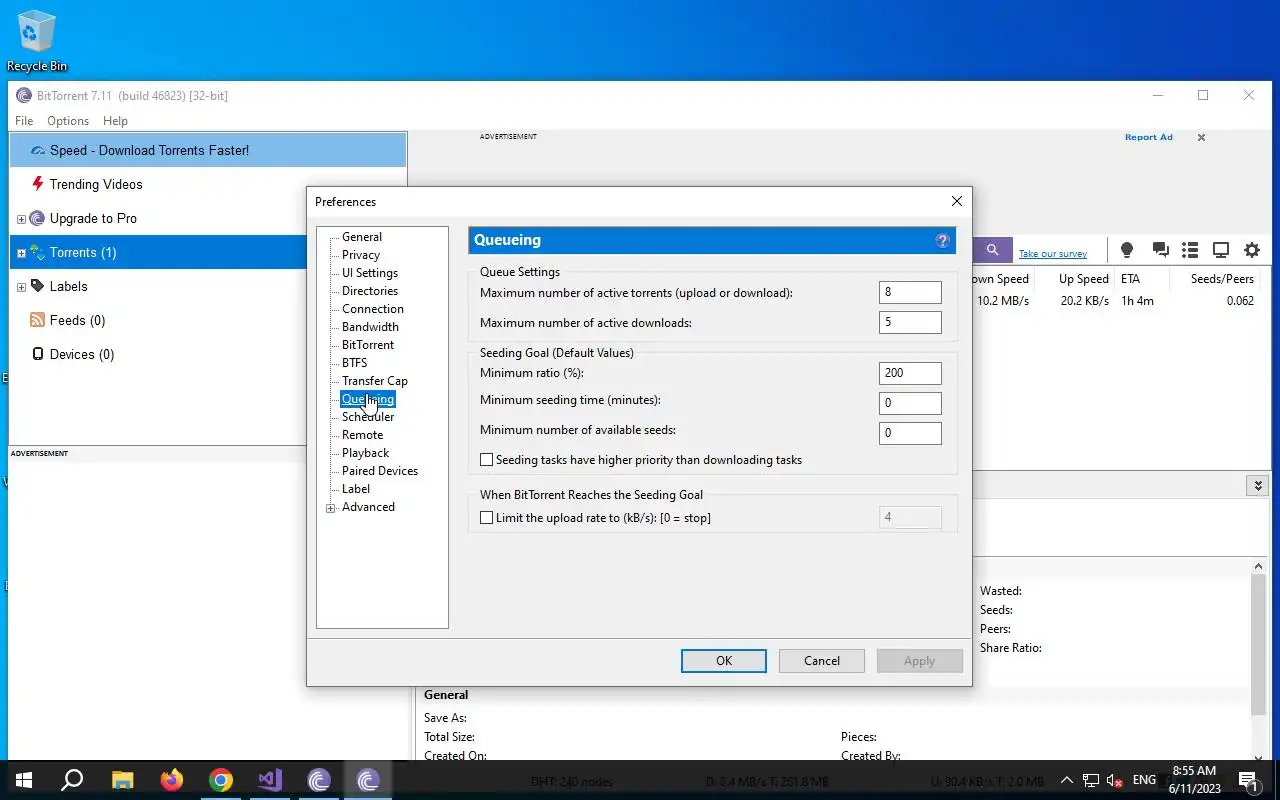The width and height of the screenshot is (1280, 800).
Task: Click the Upgrade to Pro icon
Action: pos(38,218)
